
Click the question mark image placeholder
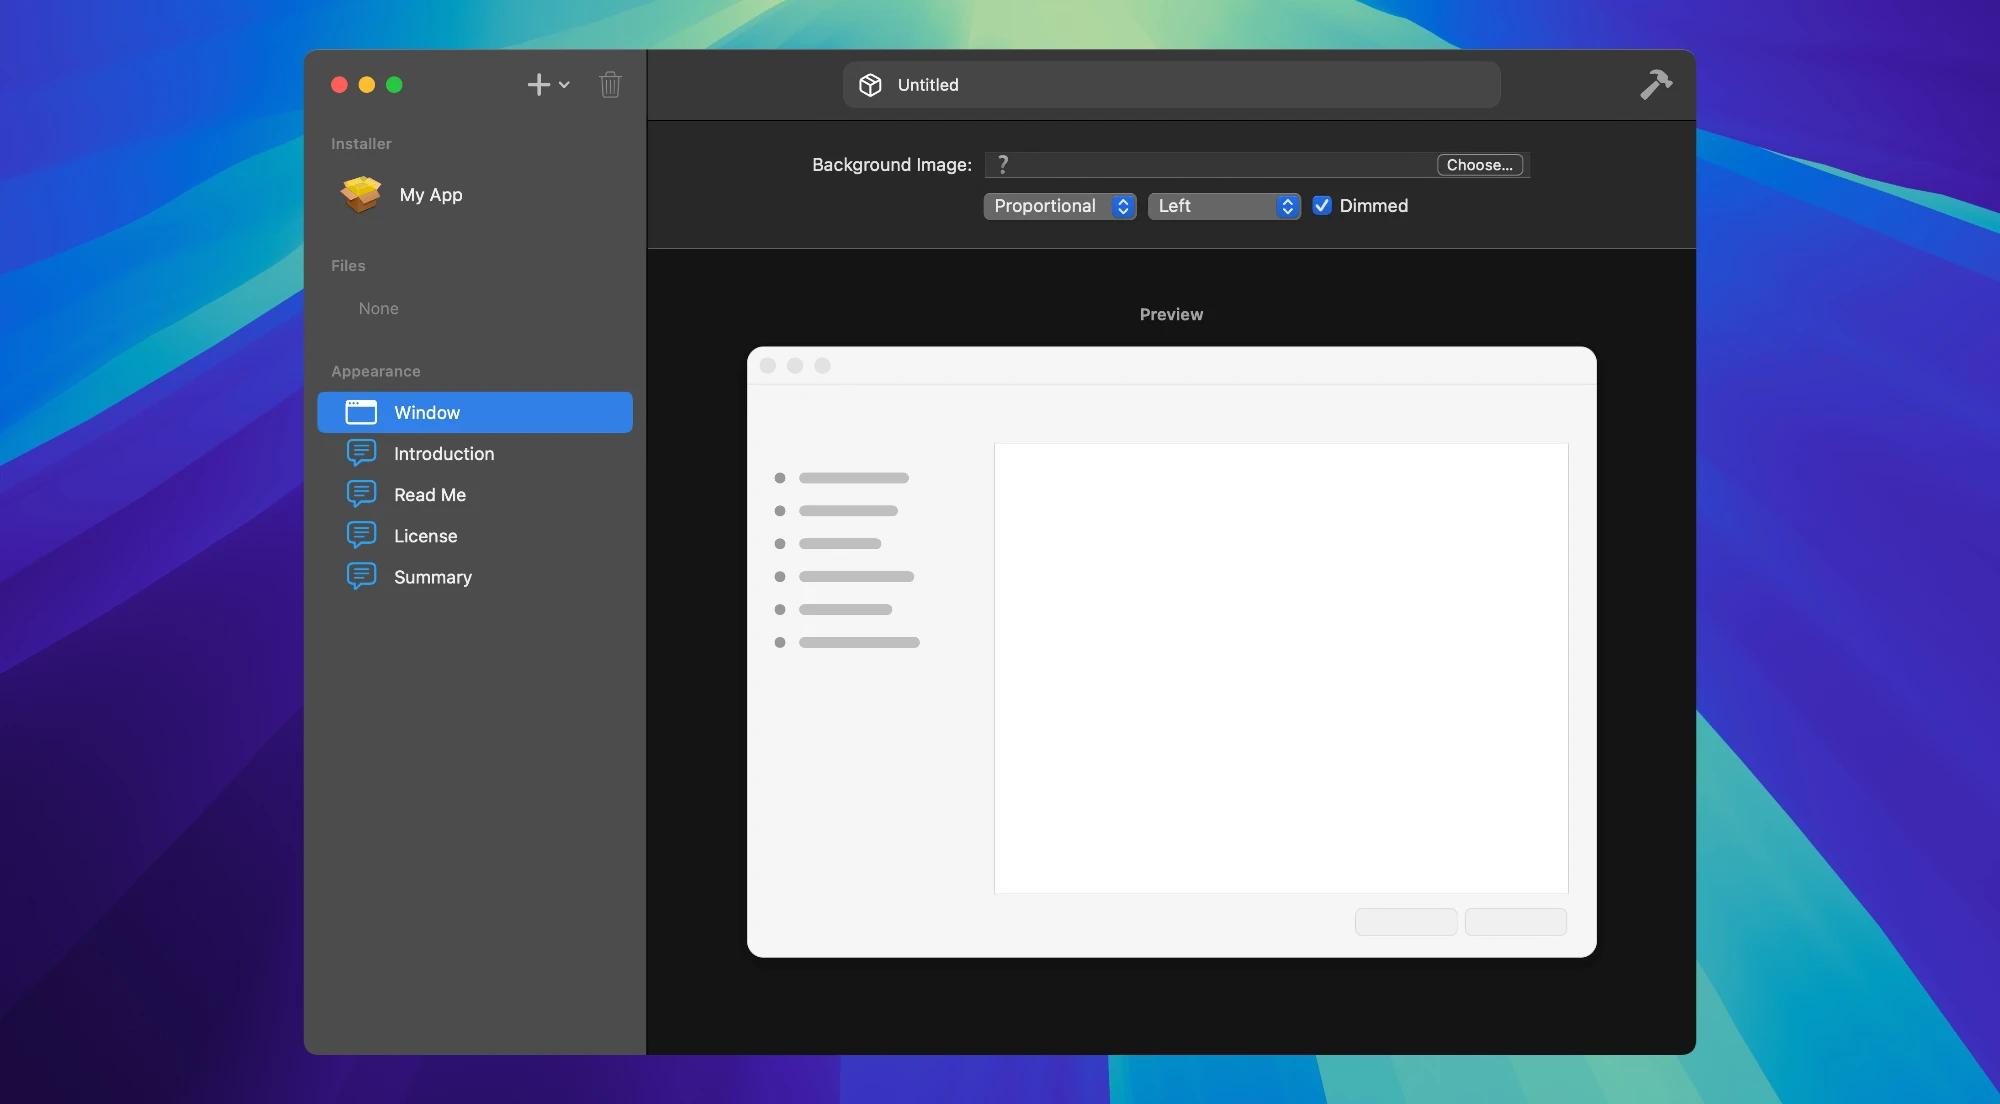pos(1003,164)
